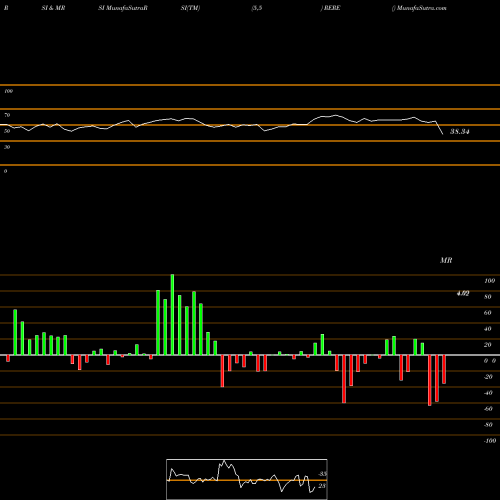Click the -60 label on MR axis

coord(488,409)
